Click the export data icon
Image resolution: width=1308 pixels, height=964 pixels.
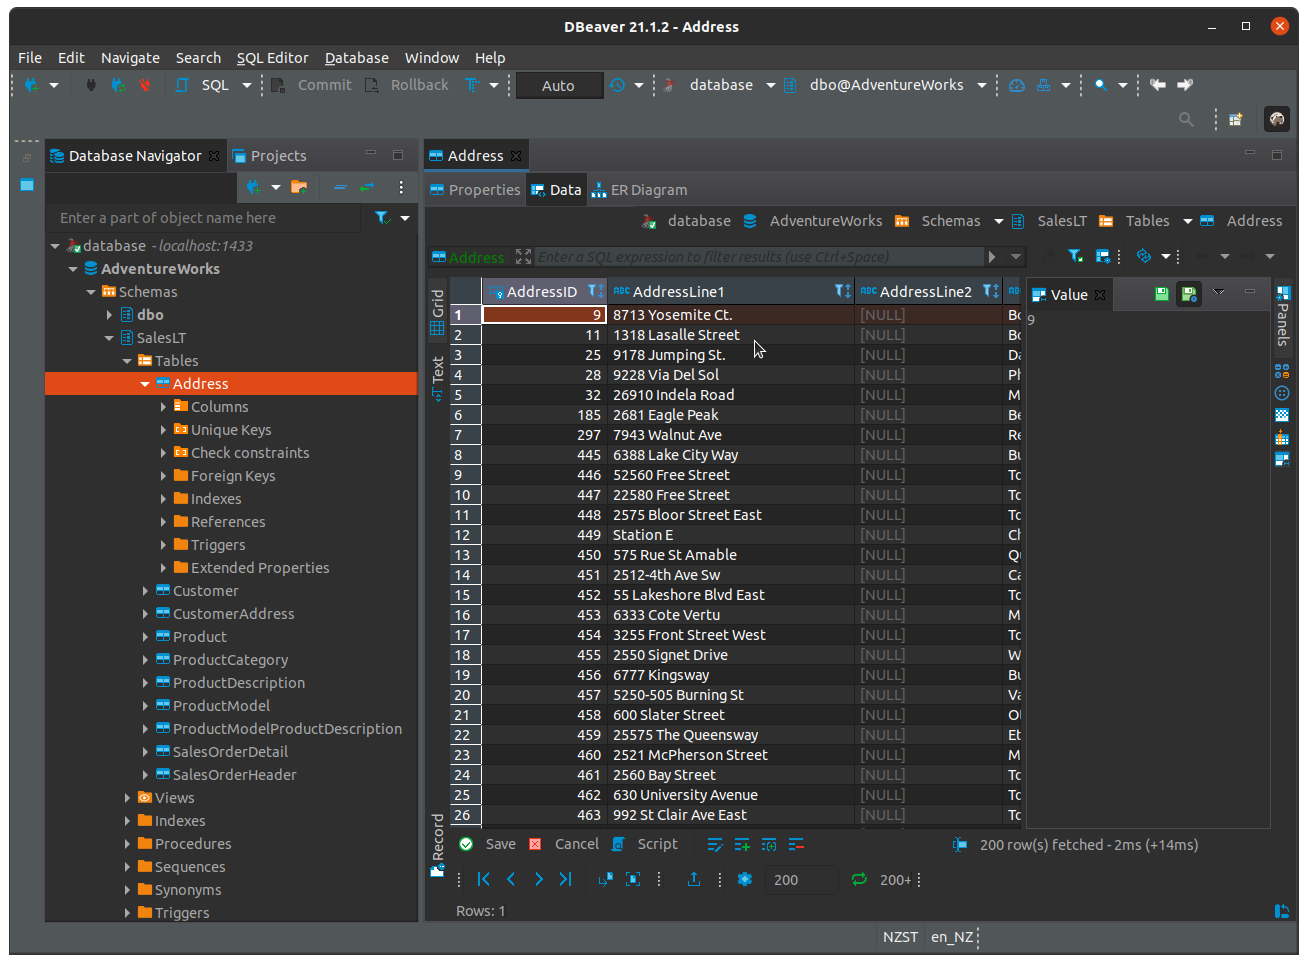pos(693,879)
